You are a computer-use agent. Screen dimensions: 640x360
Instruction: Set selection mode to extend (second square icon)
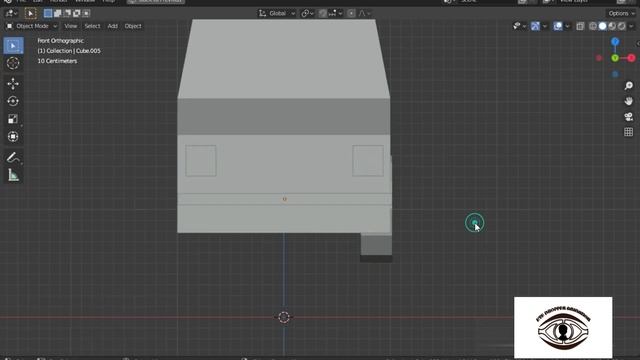(58, 13)
